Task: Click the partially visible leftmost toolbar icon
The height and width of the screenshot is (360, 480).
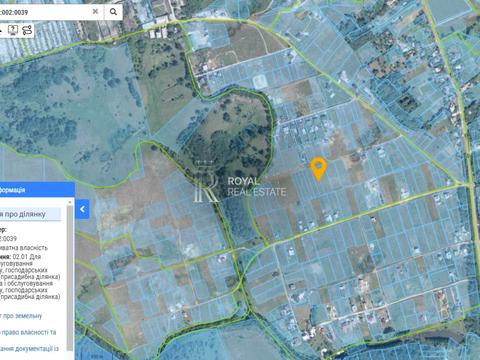Action: point(1,31)
